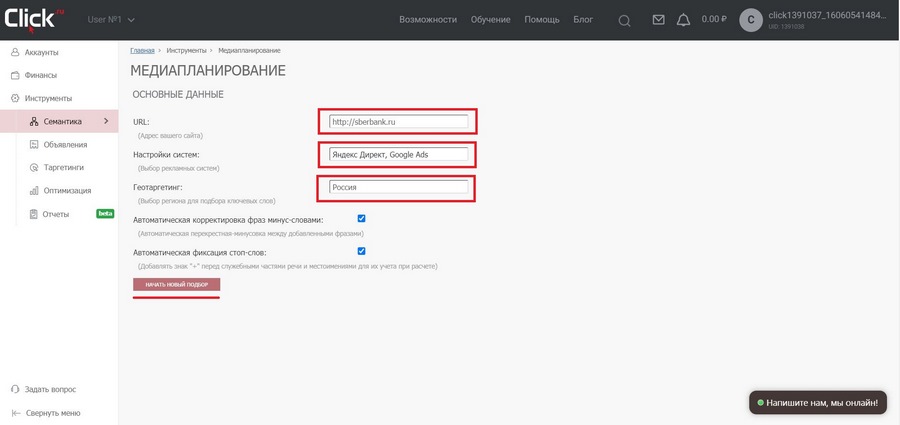Follow the Главная breadcrumb link
This screenshot has height=425, width=900.
coord(142,50)
